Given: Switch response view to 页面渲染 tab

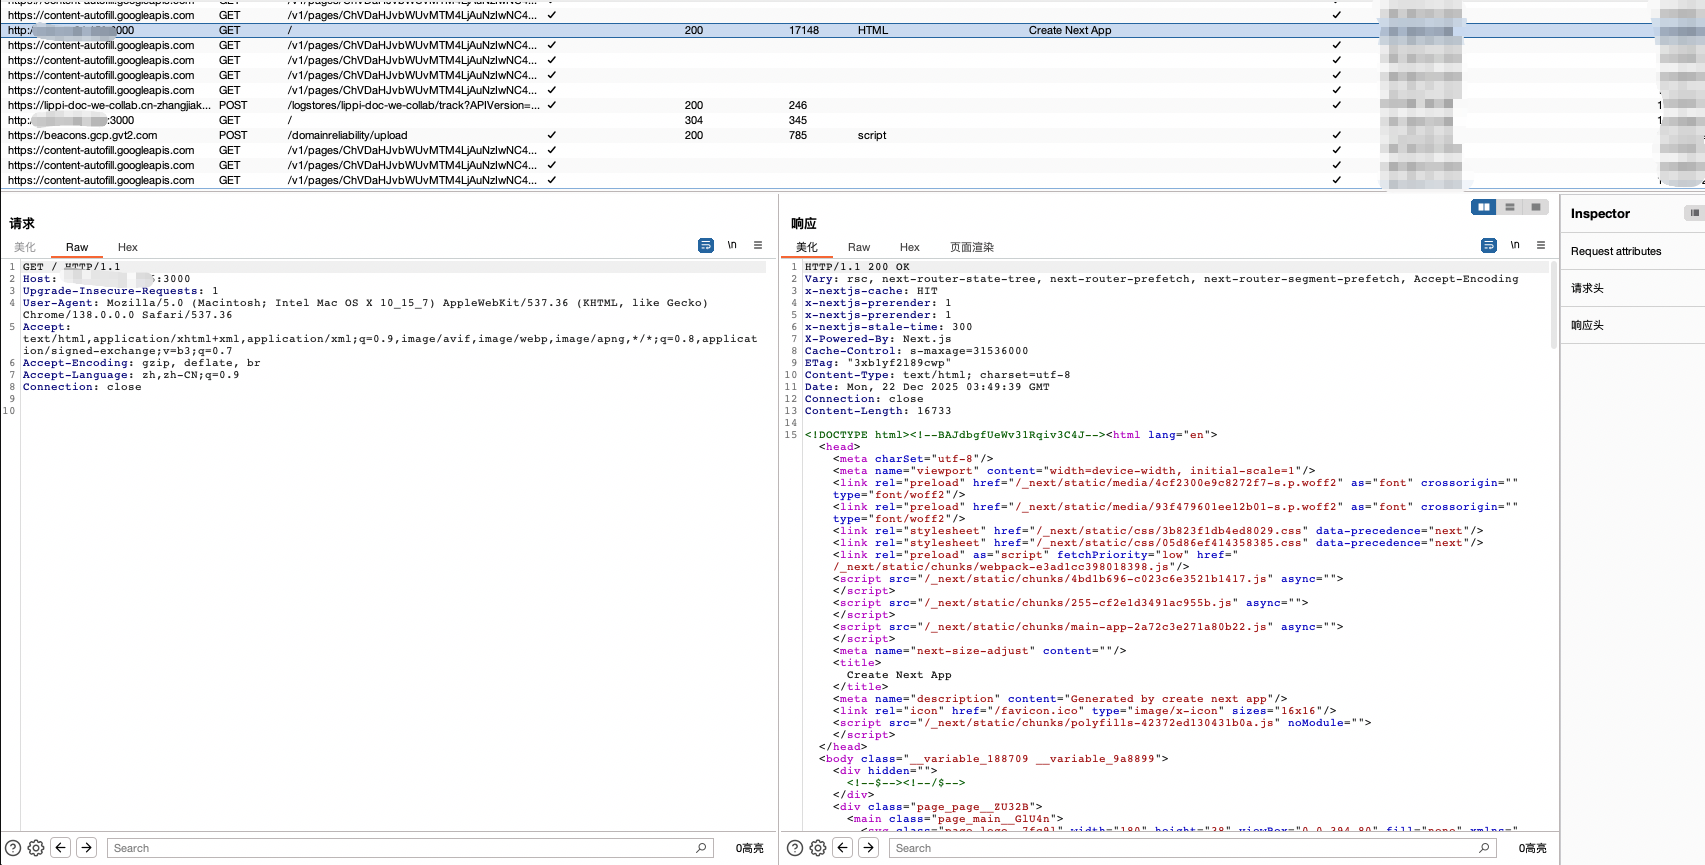Looking at the screenshot, I should [x=971, y=247].
